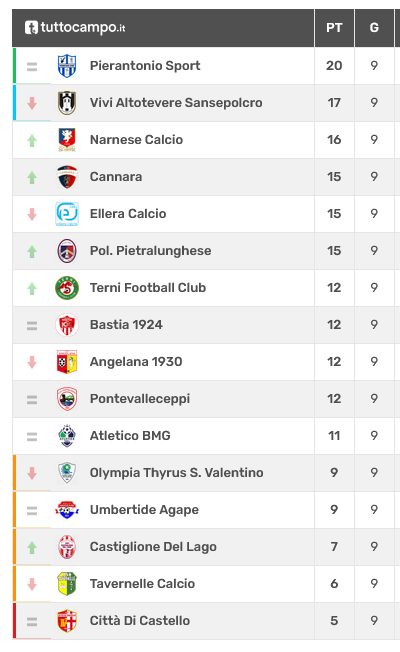This screenshot has width=400, height=652.
Task: Open Atletico BMG team link
Action: 130,436
